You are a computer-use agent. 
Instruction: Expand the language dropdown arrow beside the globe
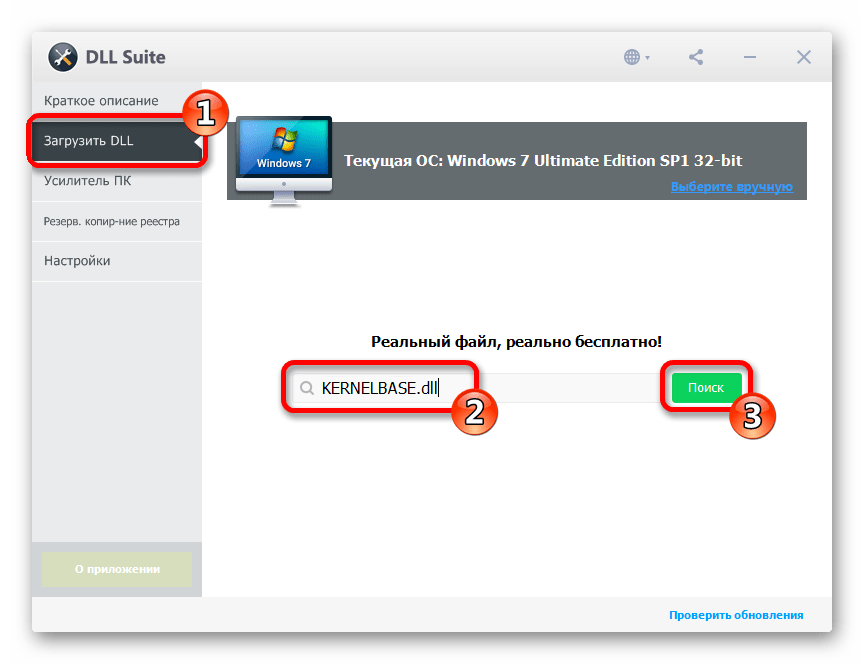647,57
